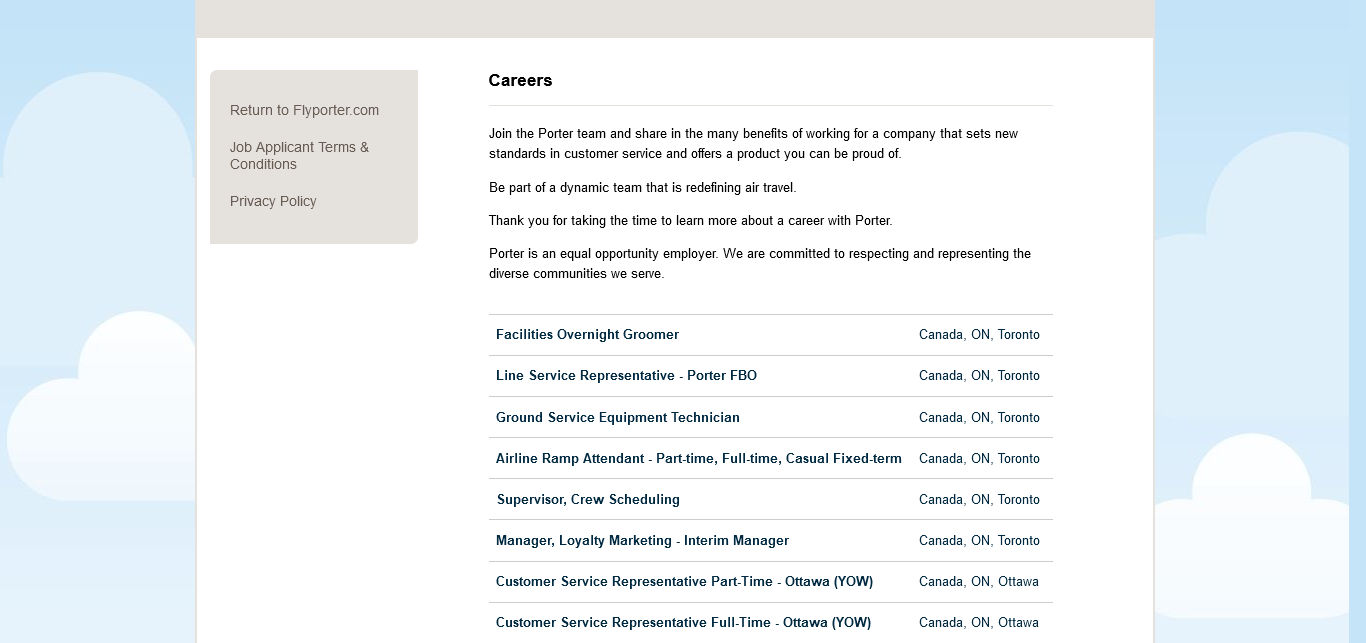Click the location for Facilities Overnight Groomer

(x=979, y=335)
